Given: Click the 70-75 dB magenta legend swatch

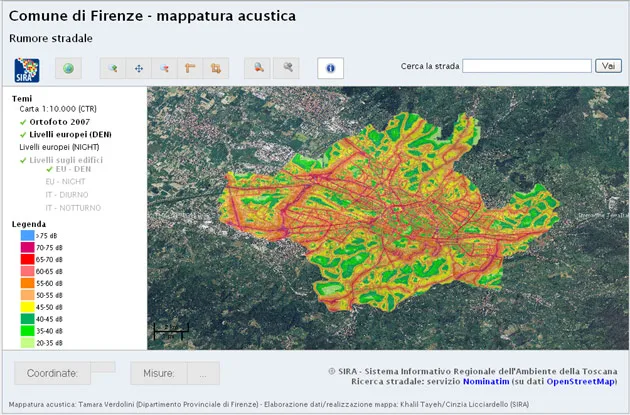Looking at the screenshot, I should (27, 247).
